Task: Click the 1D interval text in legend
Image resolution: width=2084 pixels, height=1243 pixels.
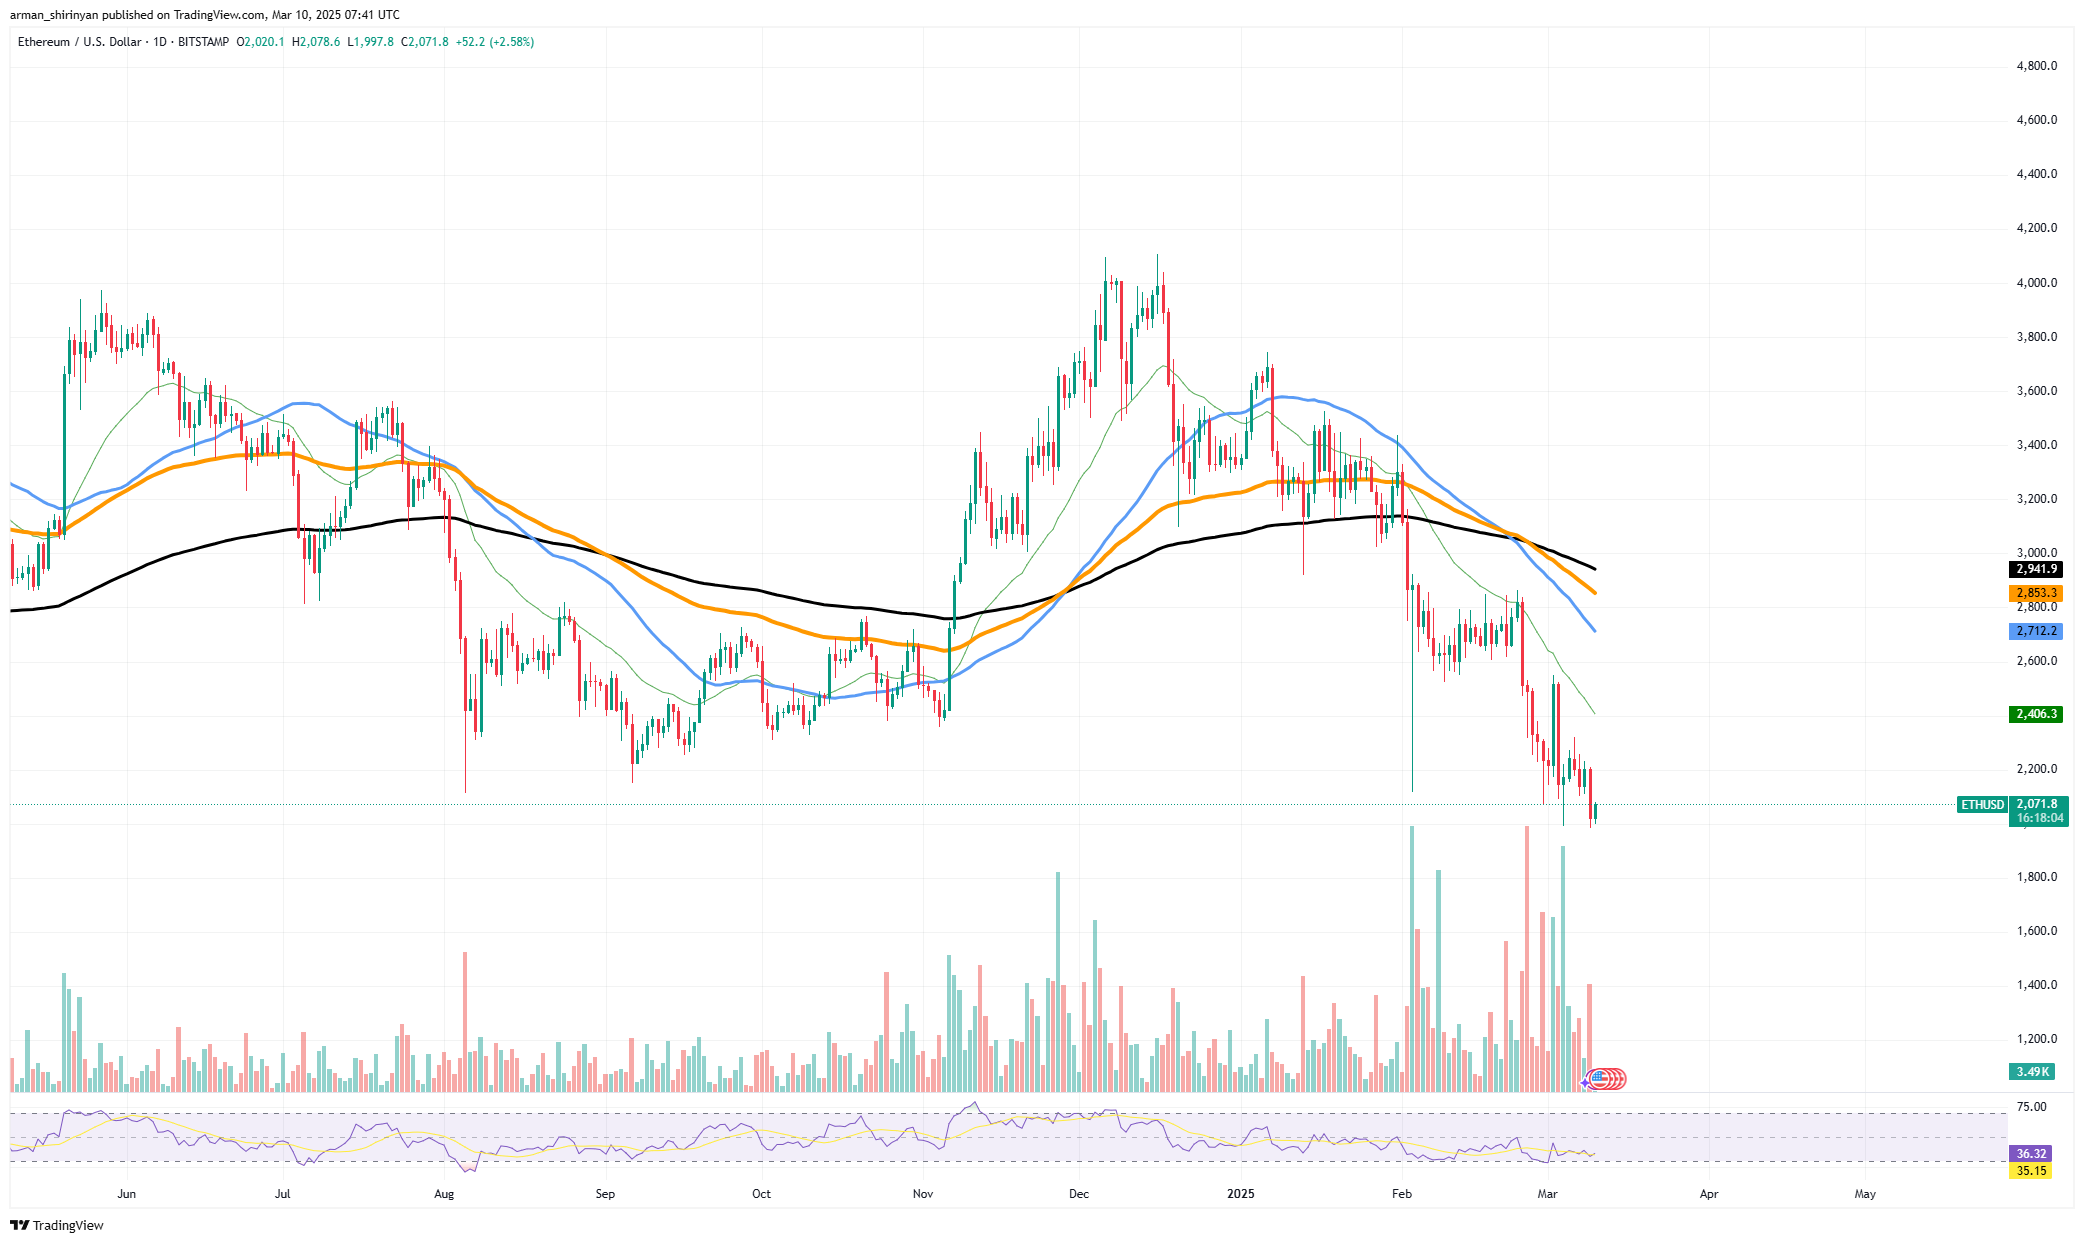Action: [x=160, y=42]
